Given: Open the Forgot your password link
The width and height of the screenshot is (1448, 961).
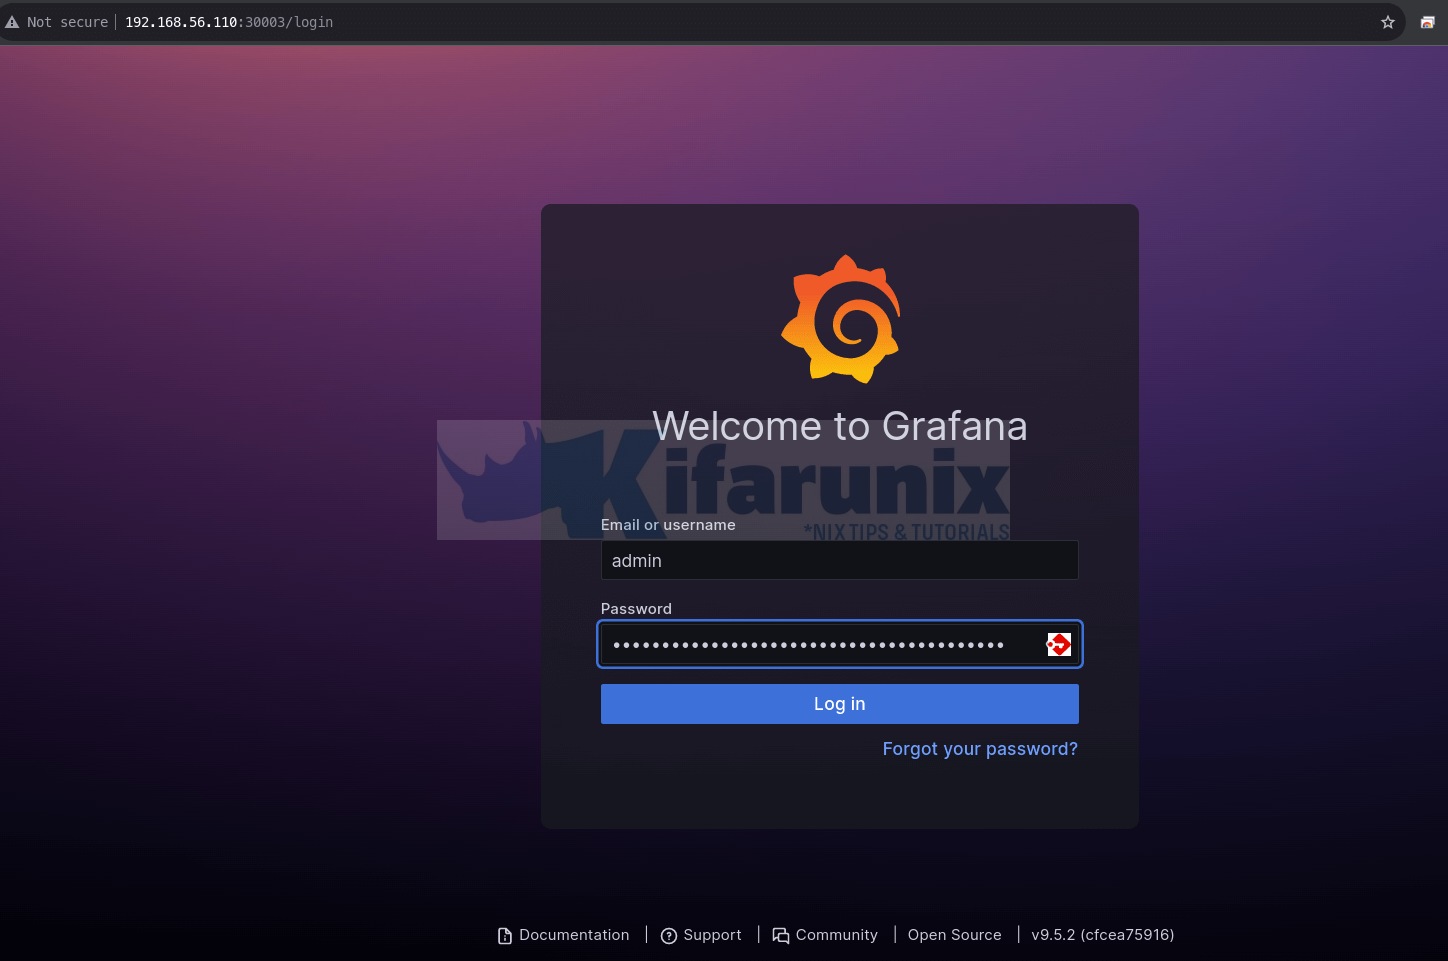Looking at the screenshot, I should pos(980,749).
